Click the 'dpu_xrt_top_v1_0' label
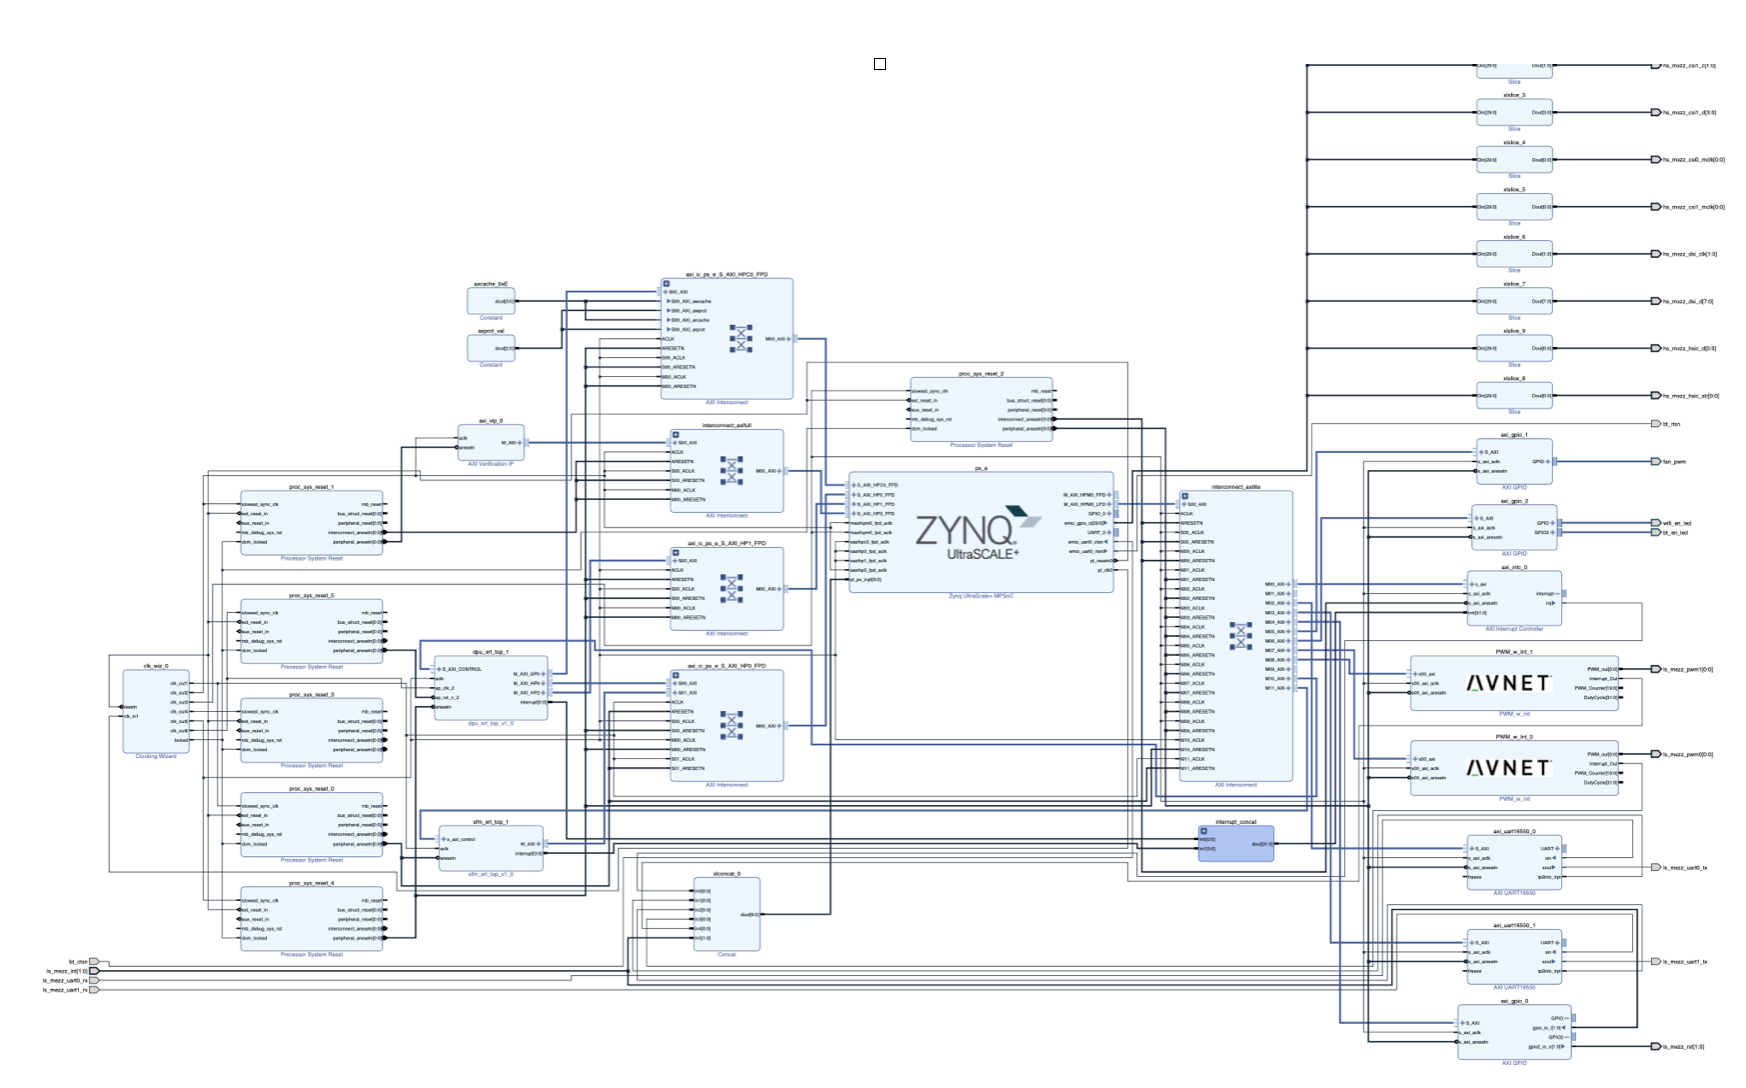 click(x=491, y=723)
